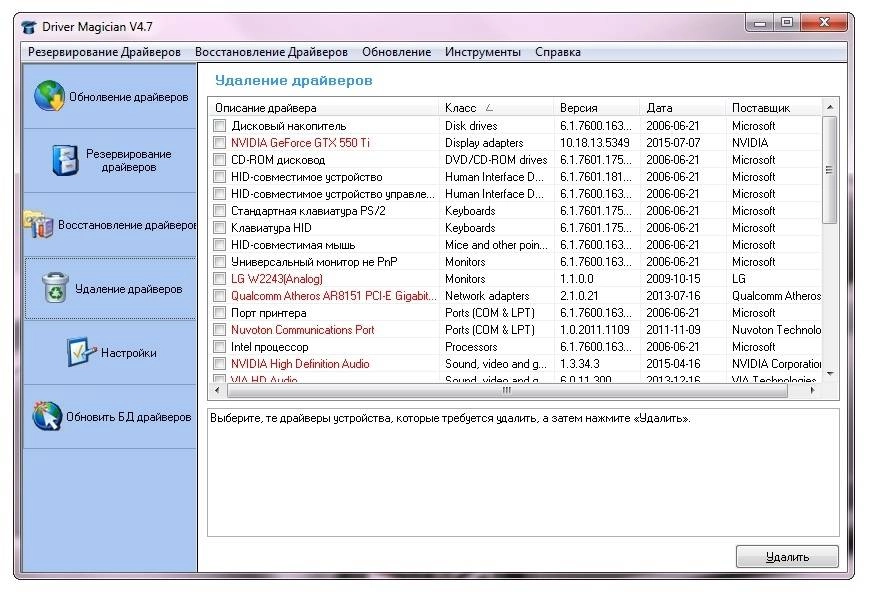Select 'NVIDIA Corporation' supplier cell

(x=776, y=364)
